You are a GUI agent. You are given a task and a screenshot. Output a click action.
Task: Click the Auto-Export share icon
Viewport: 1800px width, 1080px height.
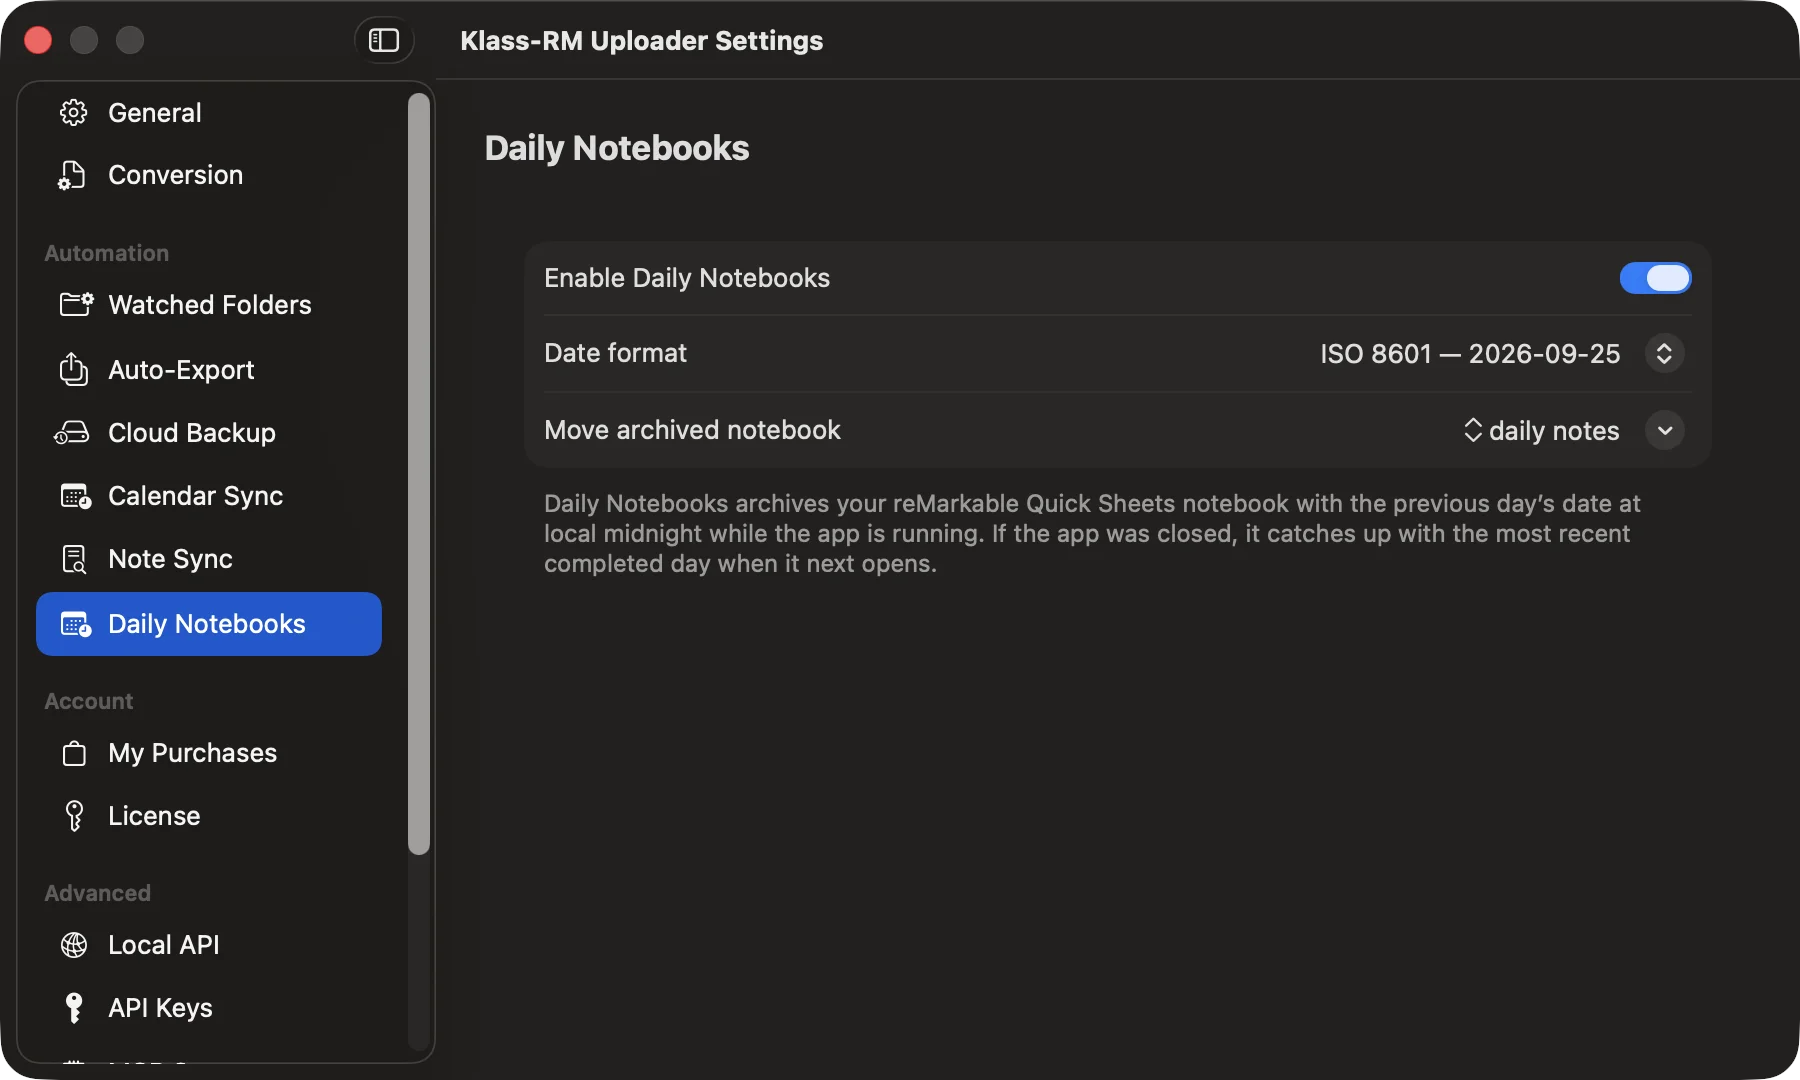coord(73,369)
